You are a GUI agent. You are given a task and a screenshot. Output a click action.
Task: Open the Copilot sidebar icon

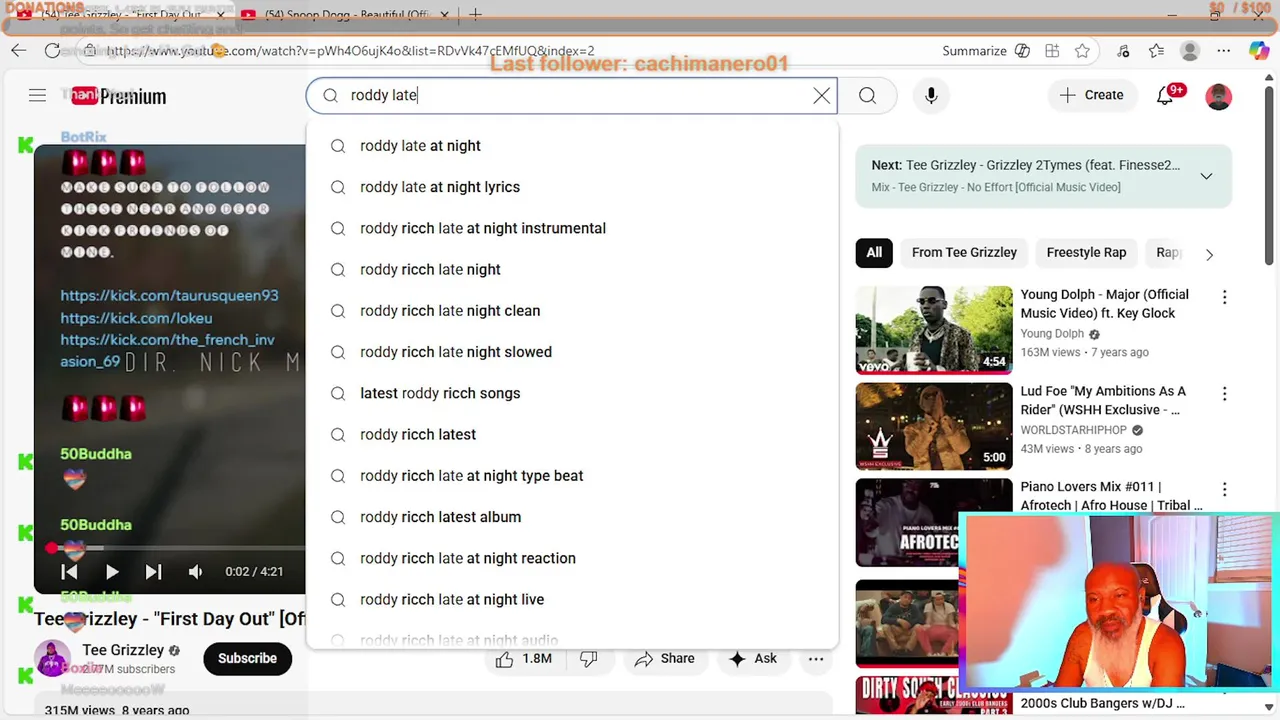pos(1258,51)
